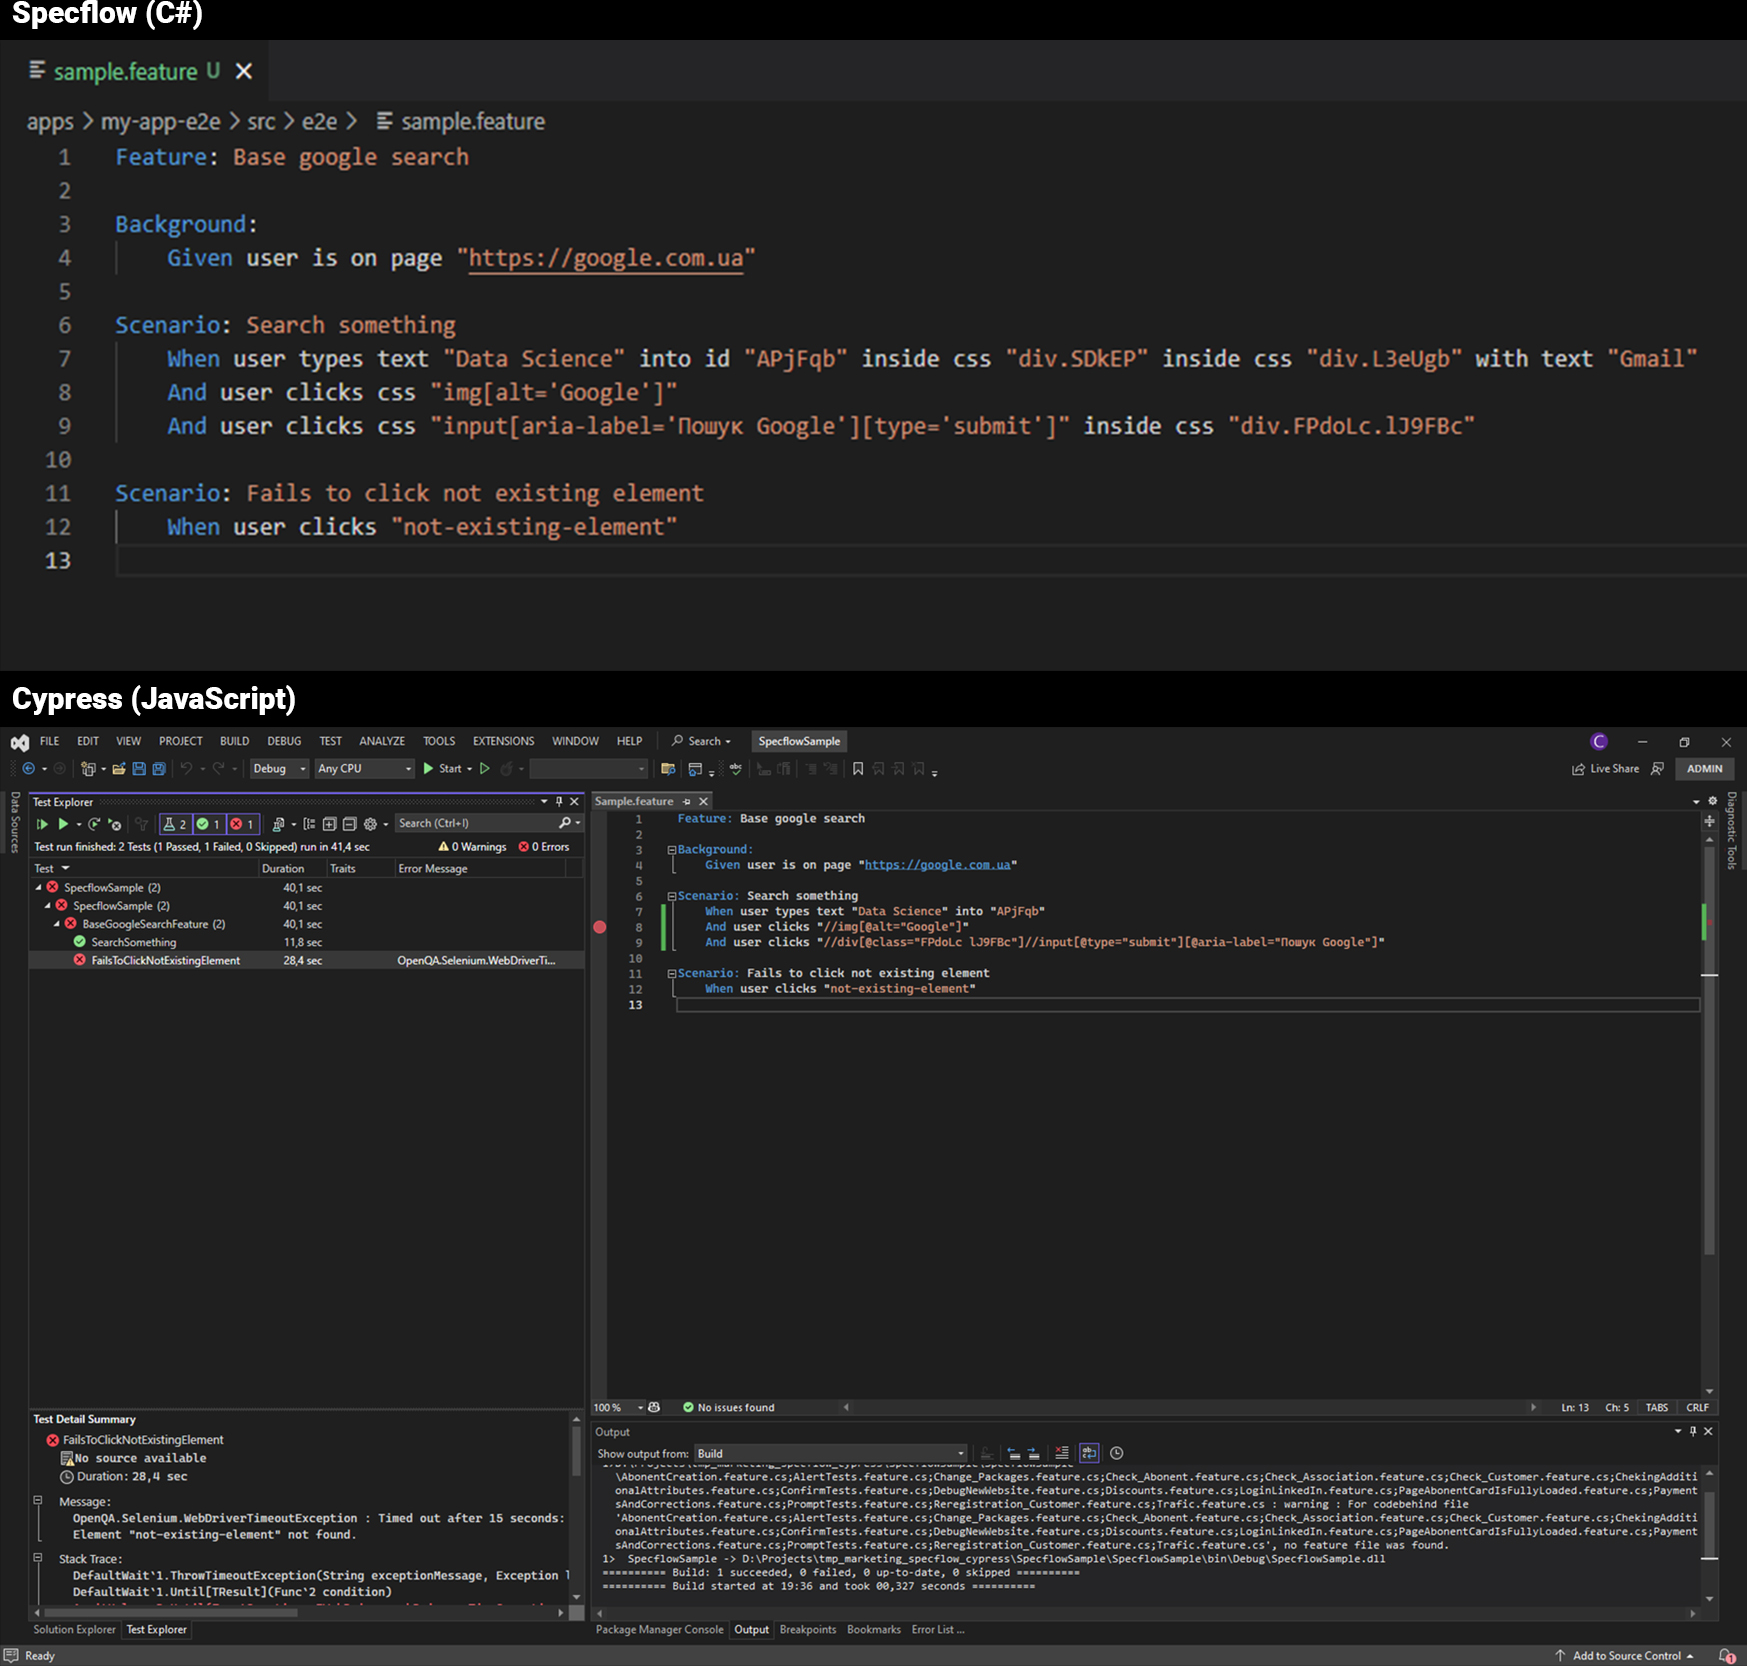Image resolution: width=1747 pixels, height=1666 pixels.
Task: Click the Open File folder icon in toolbar
Action: pyautogui.click(x=119, y=769)
